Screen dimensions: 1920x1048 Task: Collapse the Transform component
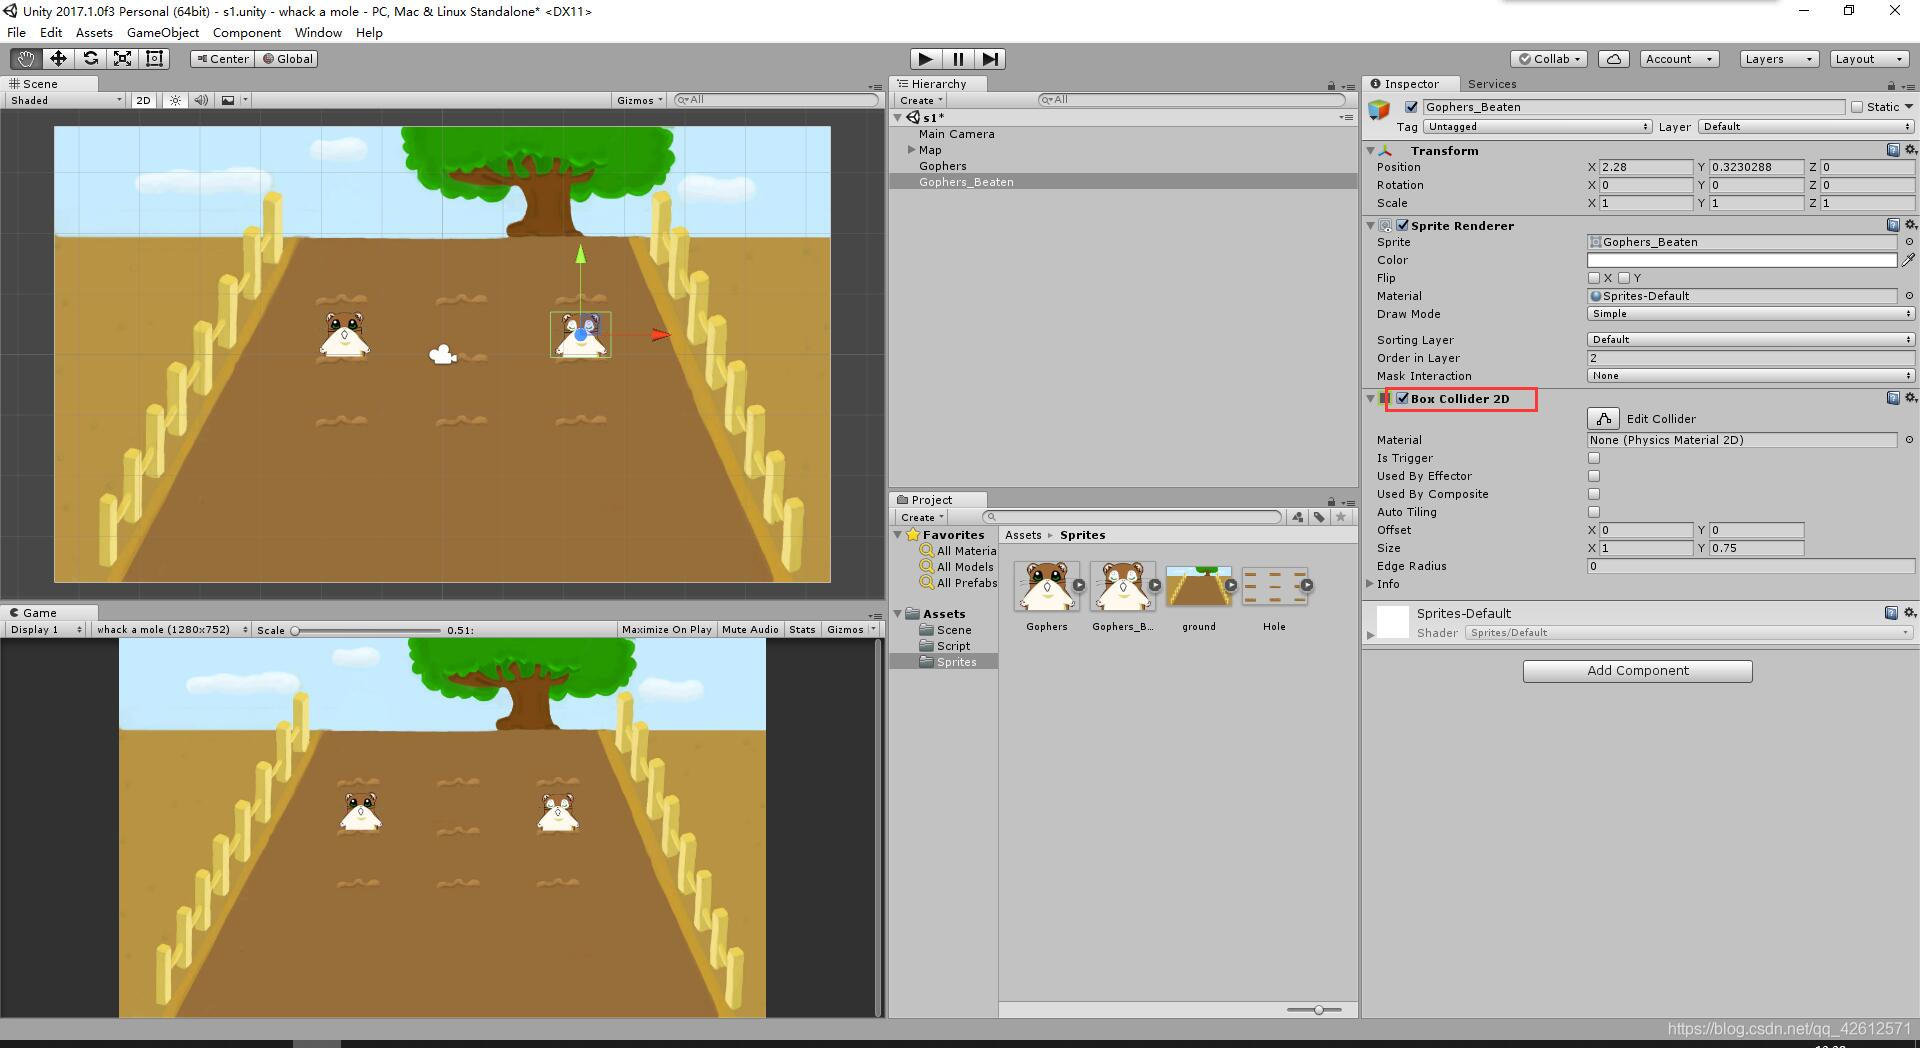(x=1370, y=150)
